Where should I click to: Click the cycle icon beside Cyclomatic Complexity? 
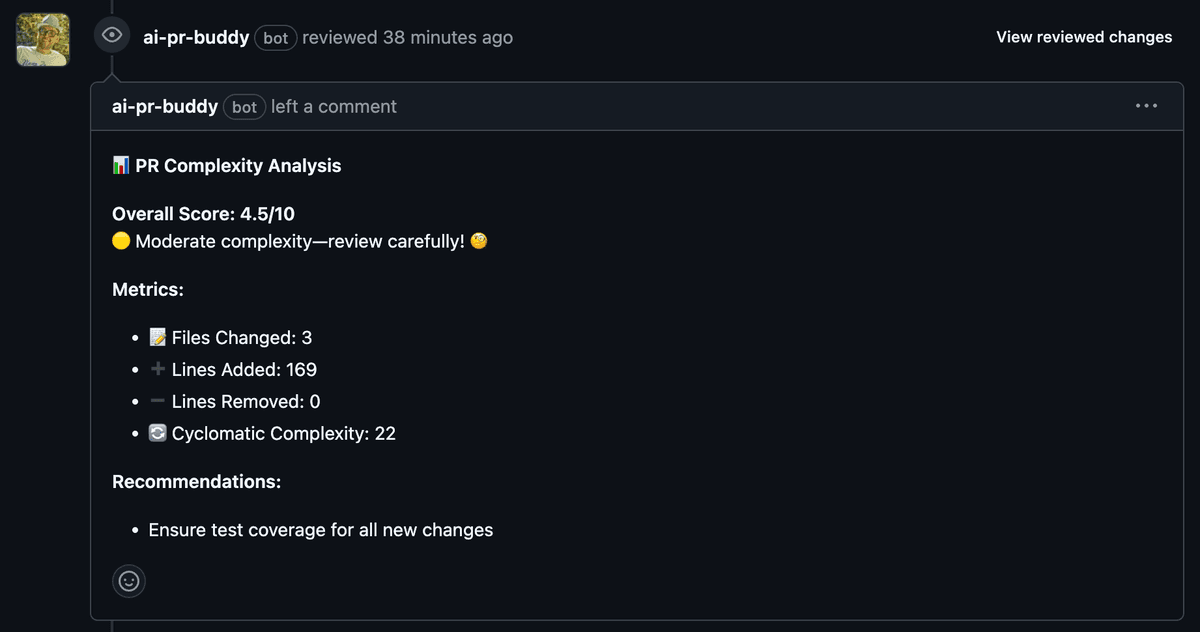click(157, 434)
